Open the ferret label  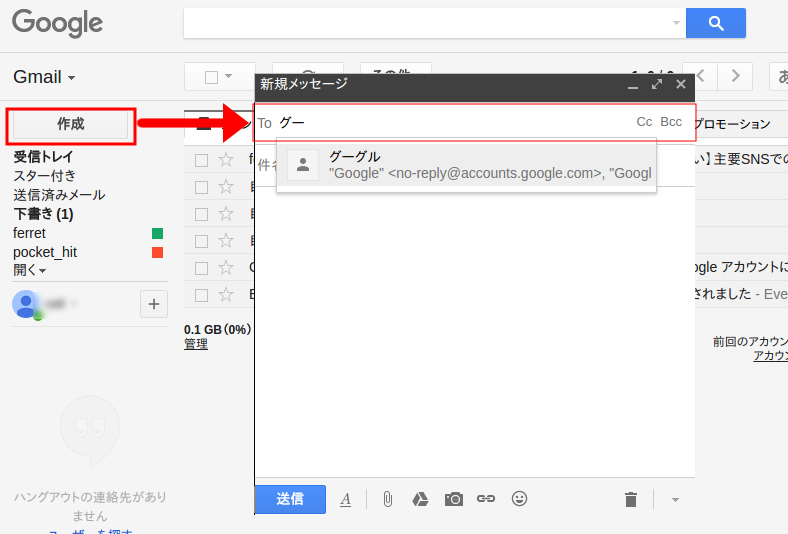tap(29, 233)
